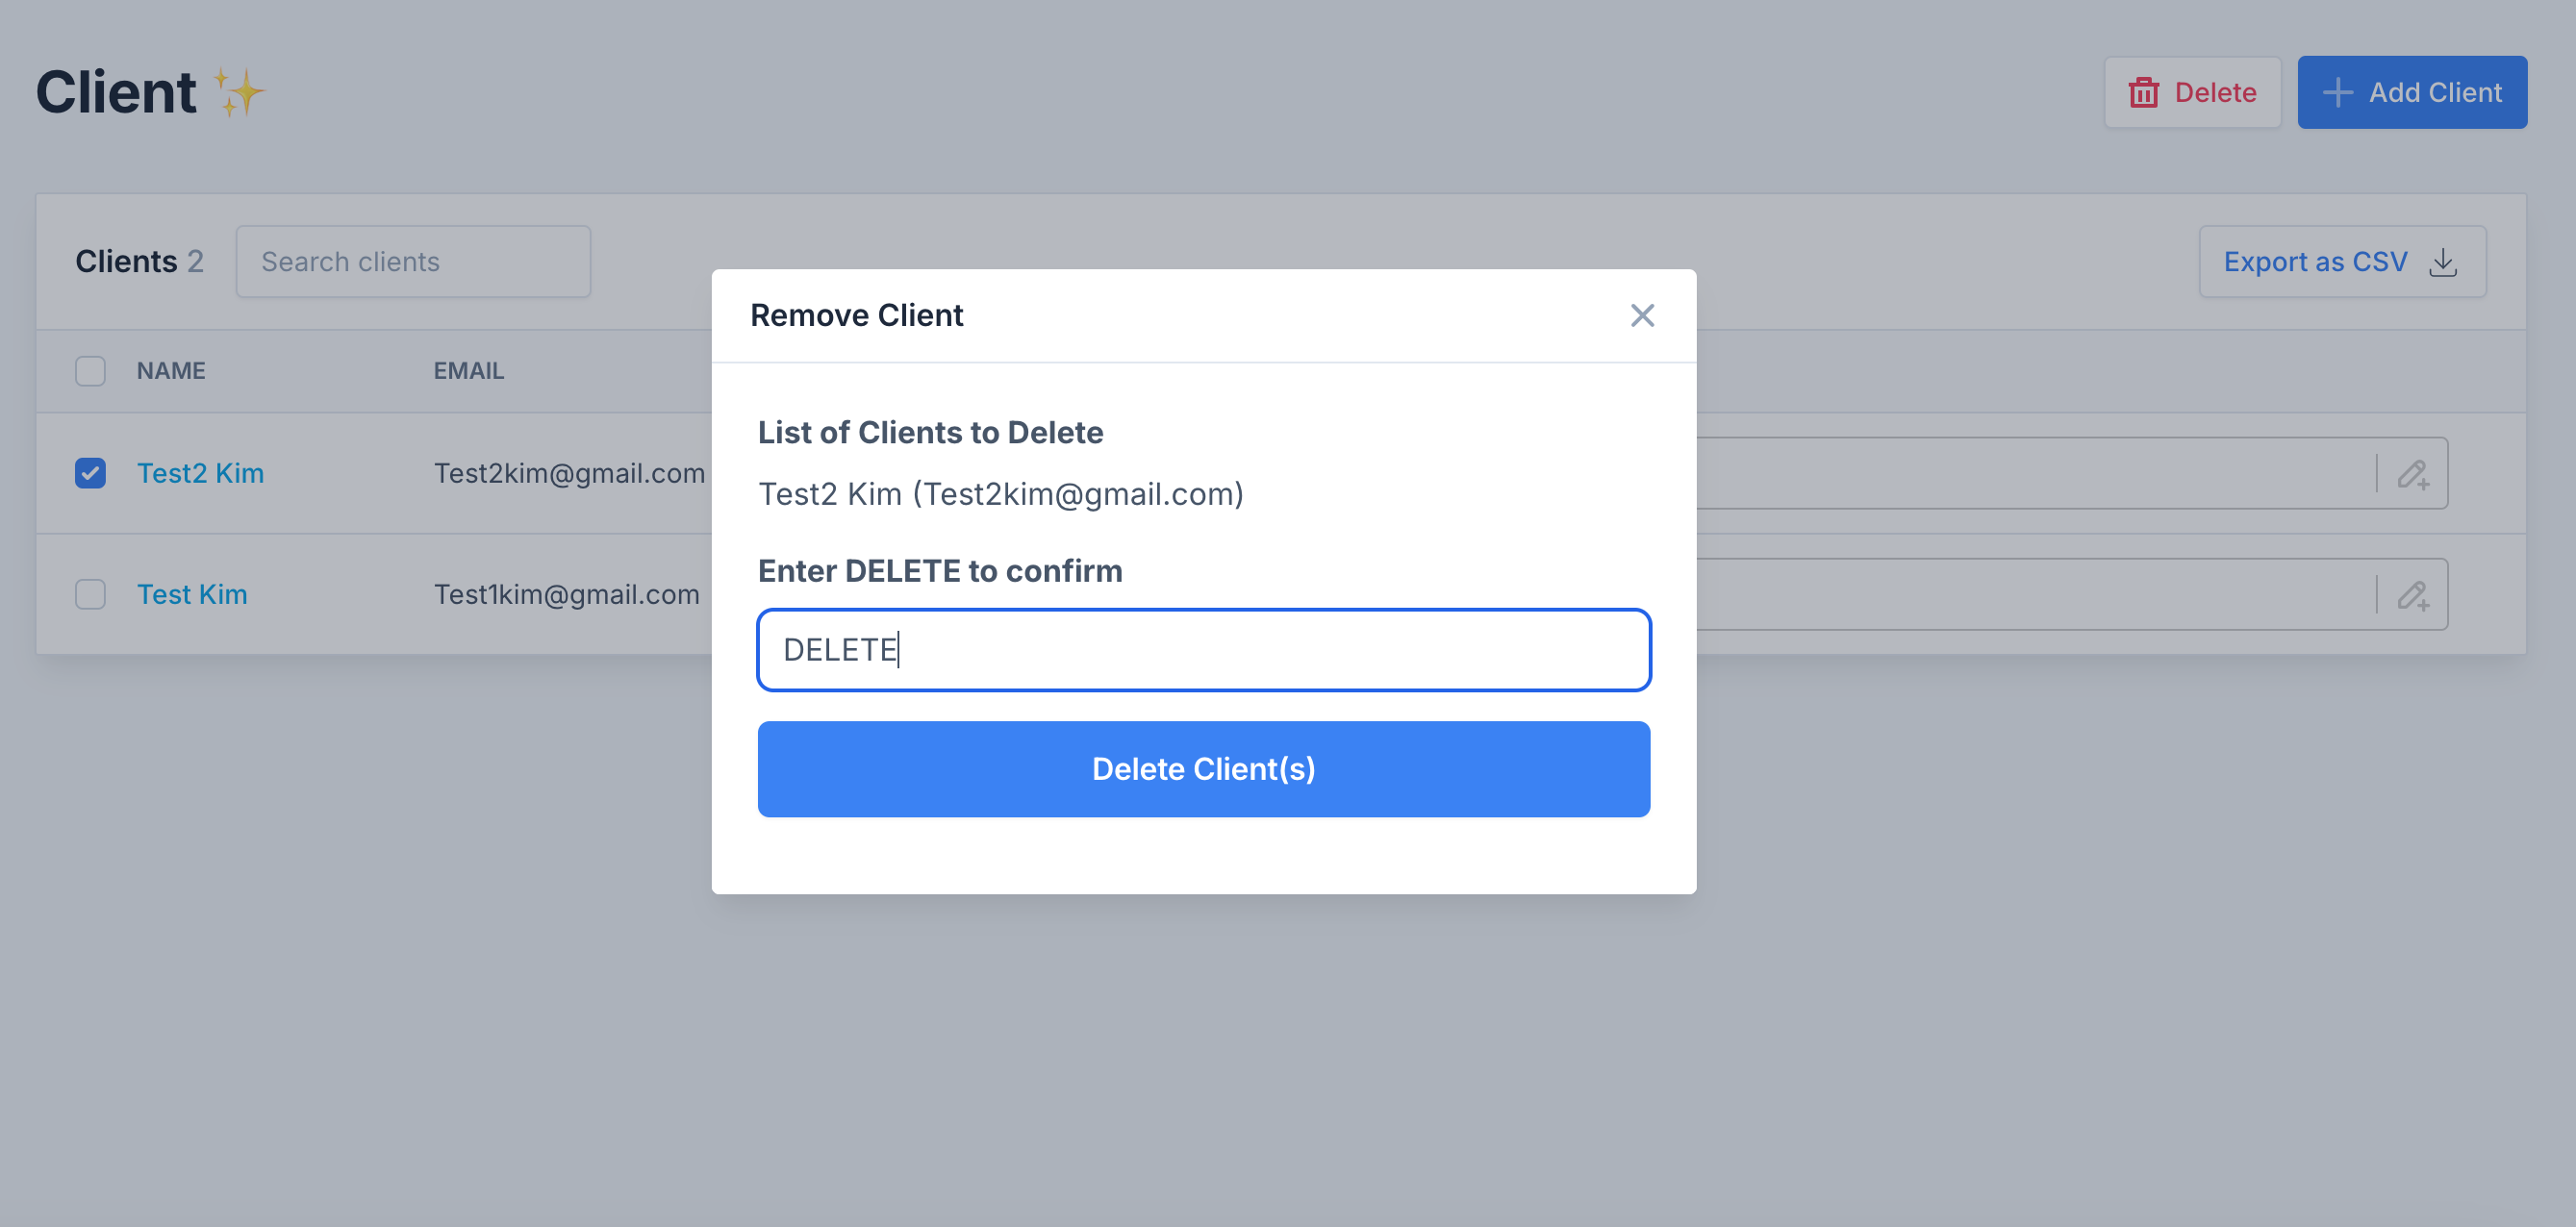Click the Test1kim@gmail.com email cell
The height and width of the screenshot is (1227, 2576).
pyautogui.click(x=566, y=594)
